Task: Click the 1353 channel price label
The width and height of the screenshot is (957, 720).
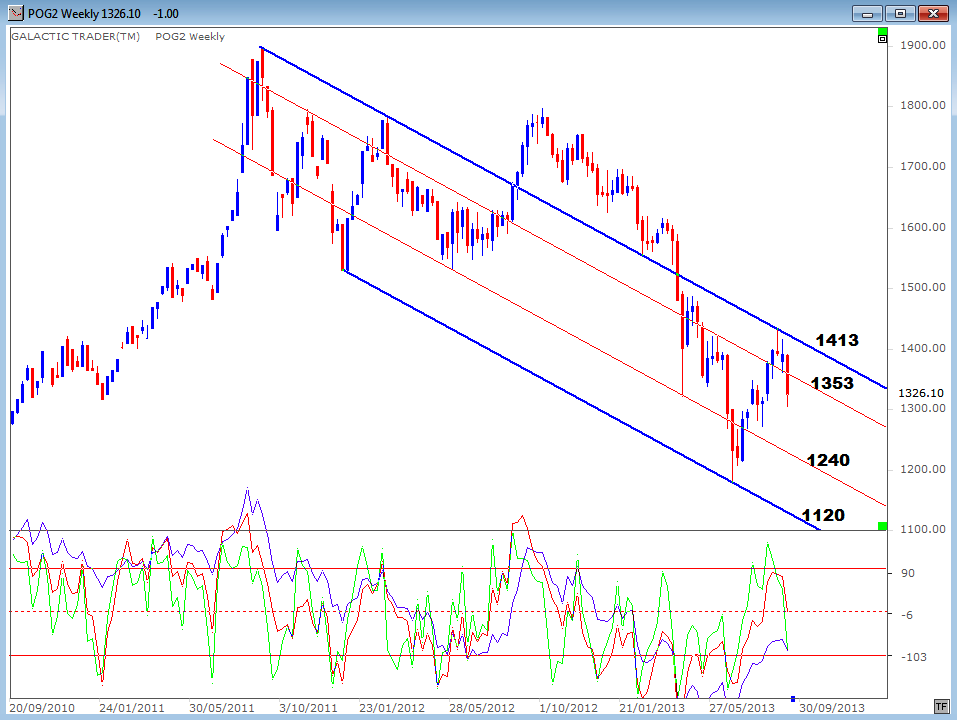Action: 832,383
